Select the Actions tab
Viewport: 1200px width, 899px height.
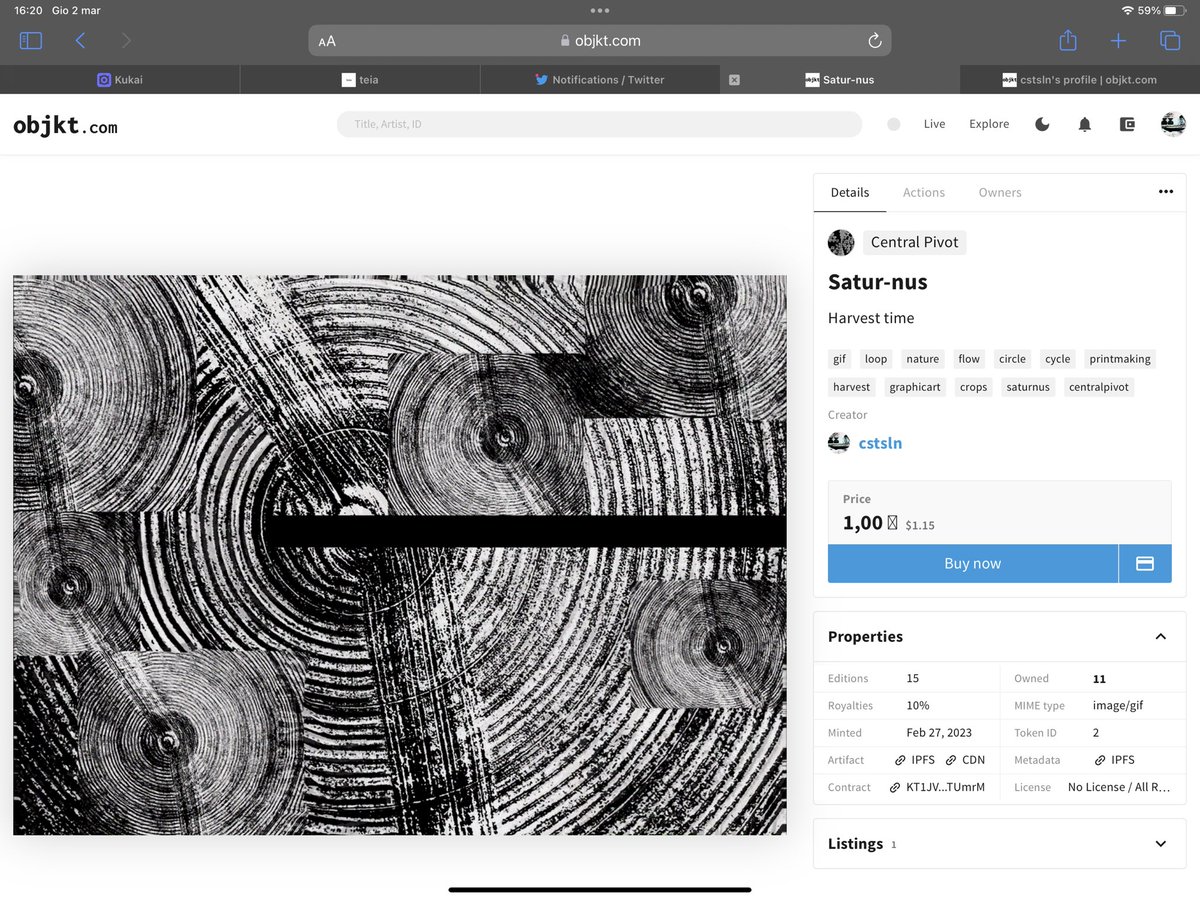coord(924,192)
